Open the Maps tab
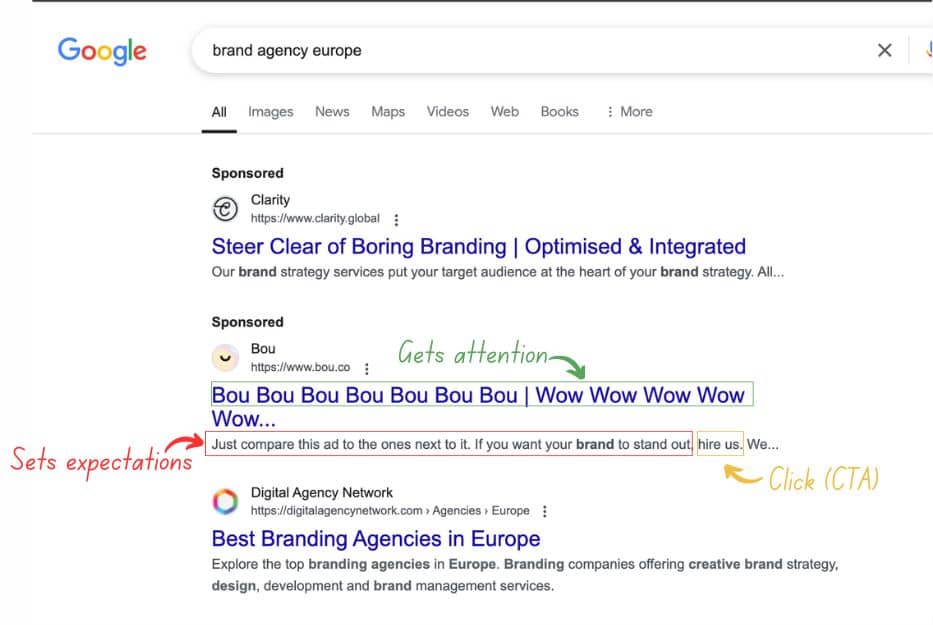933x625 pixels. (388, 112)
